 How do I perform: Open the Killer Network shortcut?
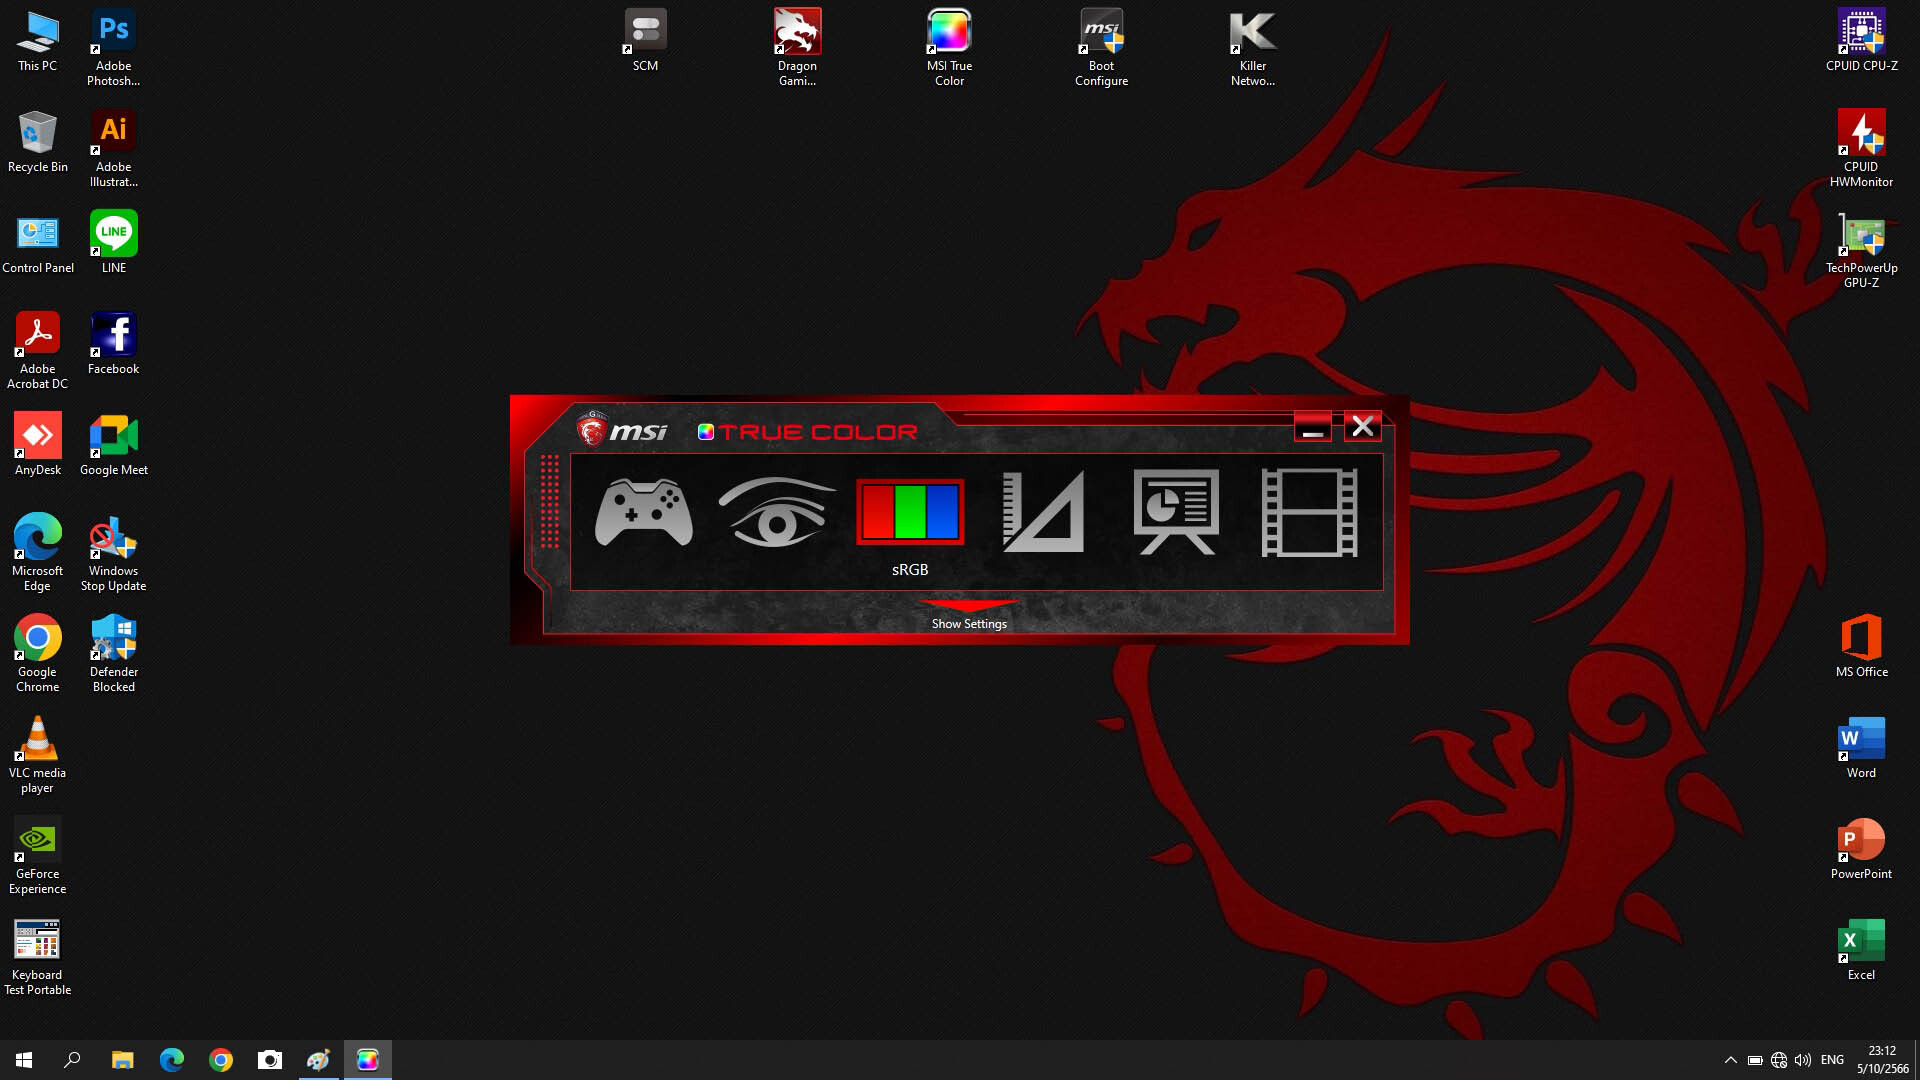1253,47
